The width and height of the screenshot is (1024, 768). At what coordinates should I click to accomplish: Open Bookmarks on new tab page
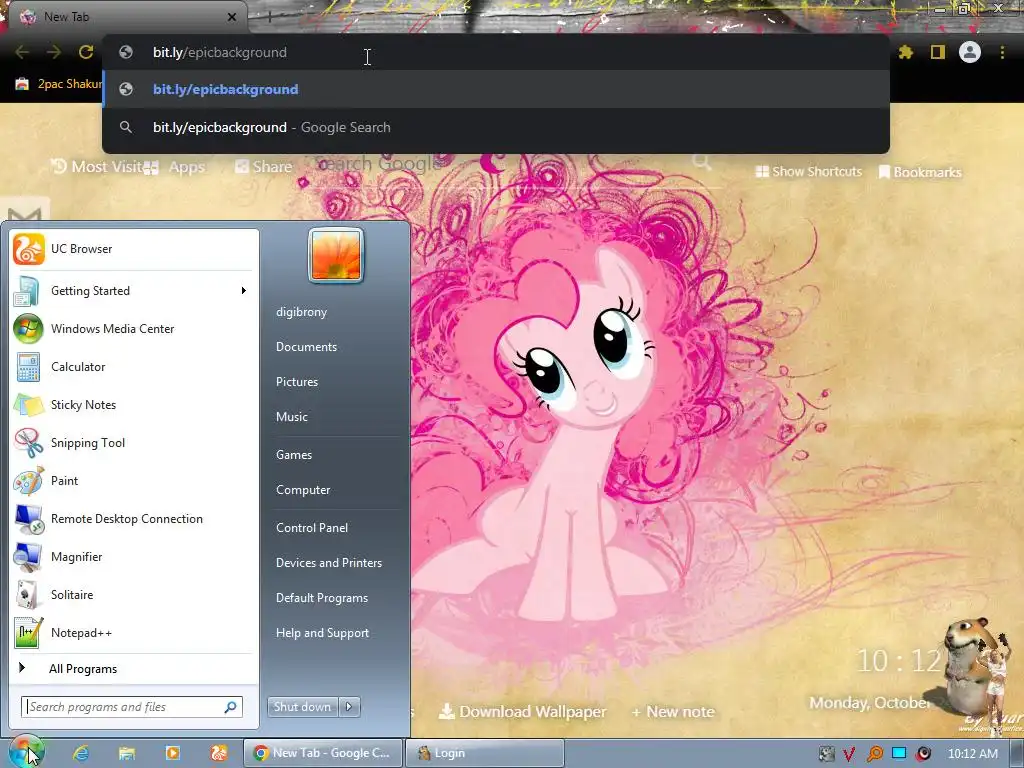920,172
